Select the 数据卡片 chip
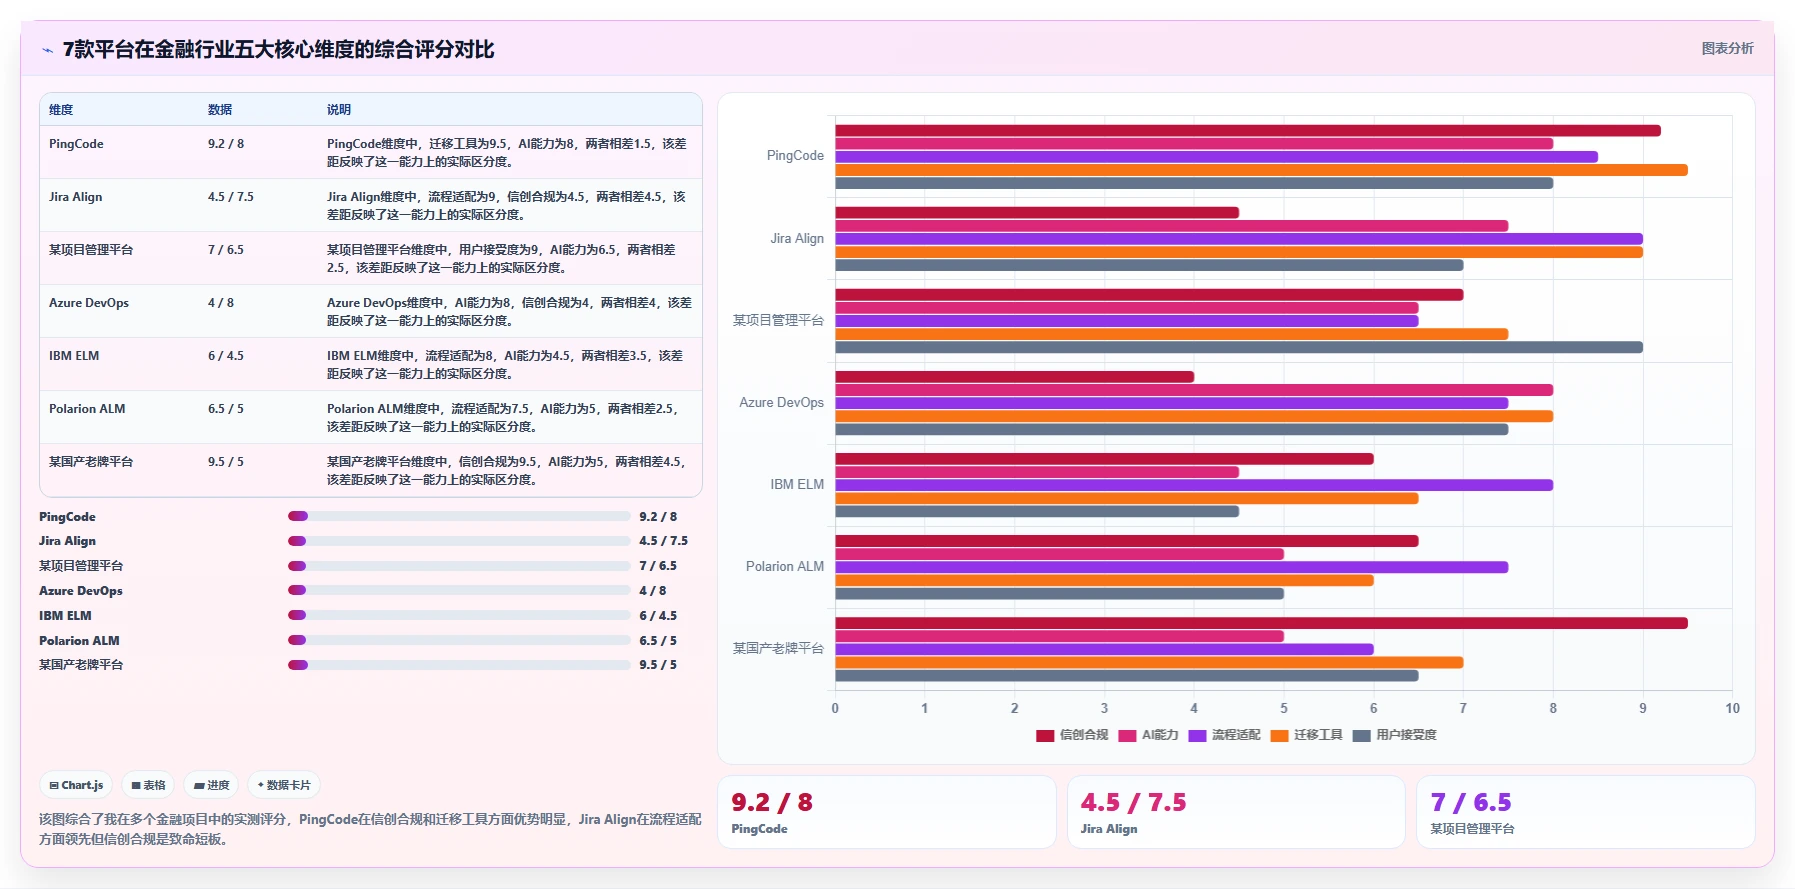This screenshot has width=1795, height=889. click(284, 785)
